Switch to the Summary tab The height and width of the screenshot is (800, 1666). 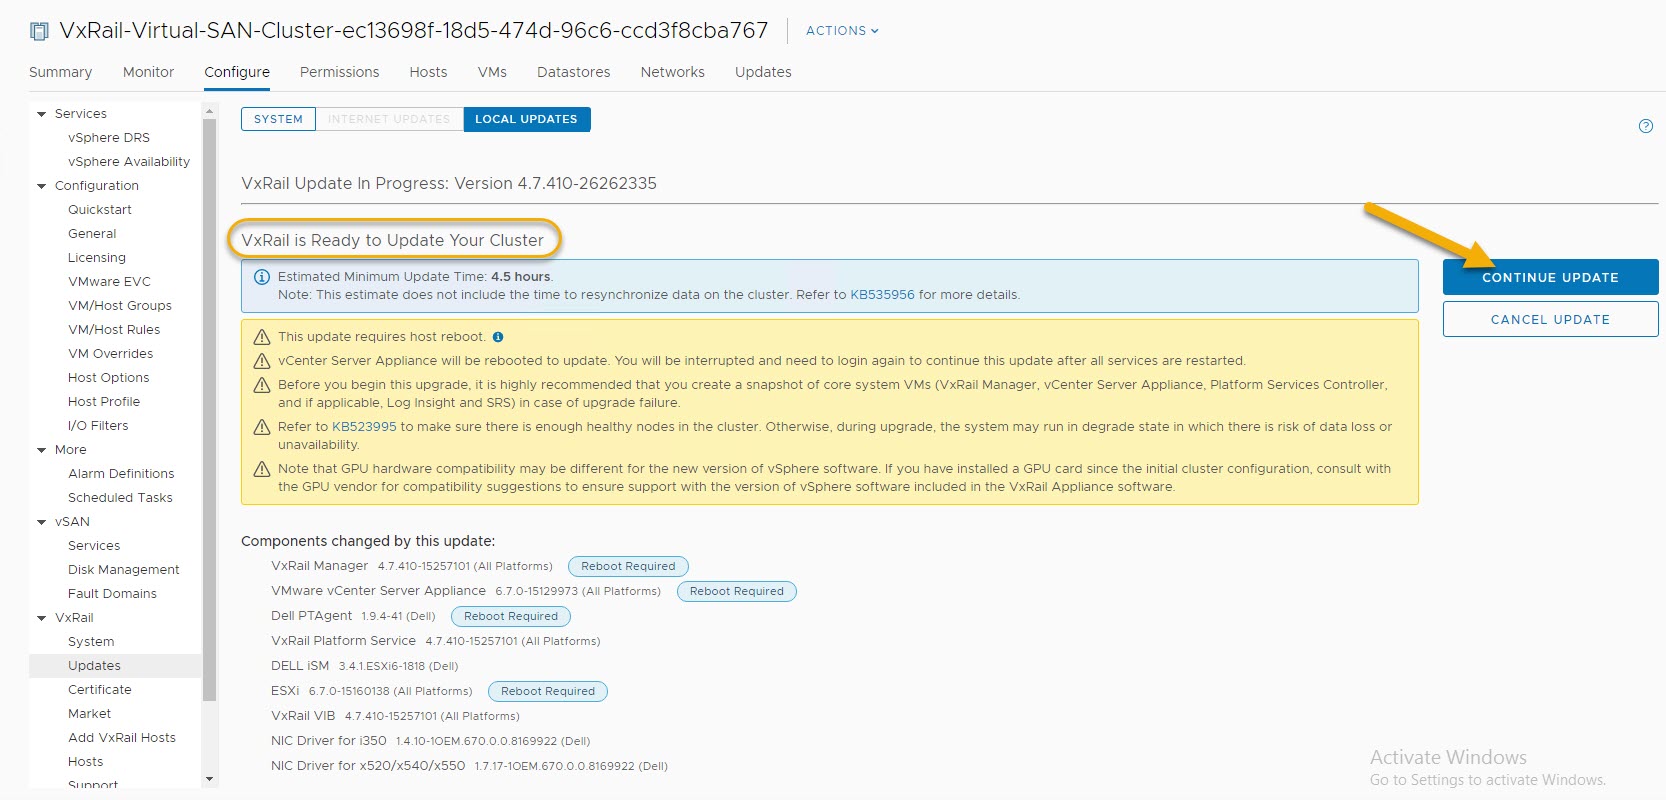tap(60, 72)
